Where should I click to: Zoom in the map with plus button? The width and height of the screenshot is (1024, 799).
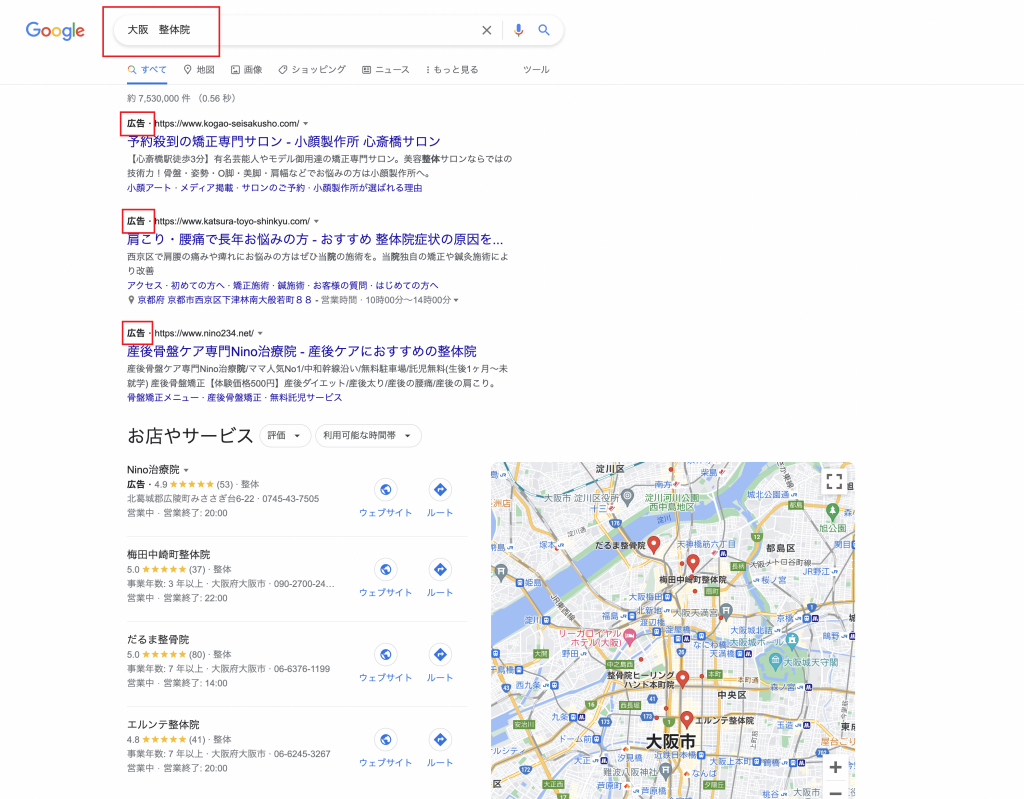[x=835, y=768]
